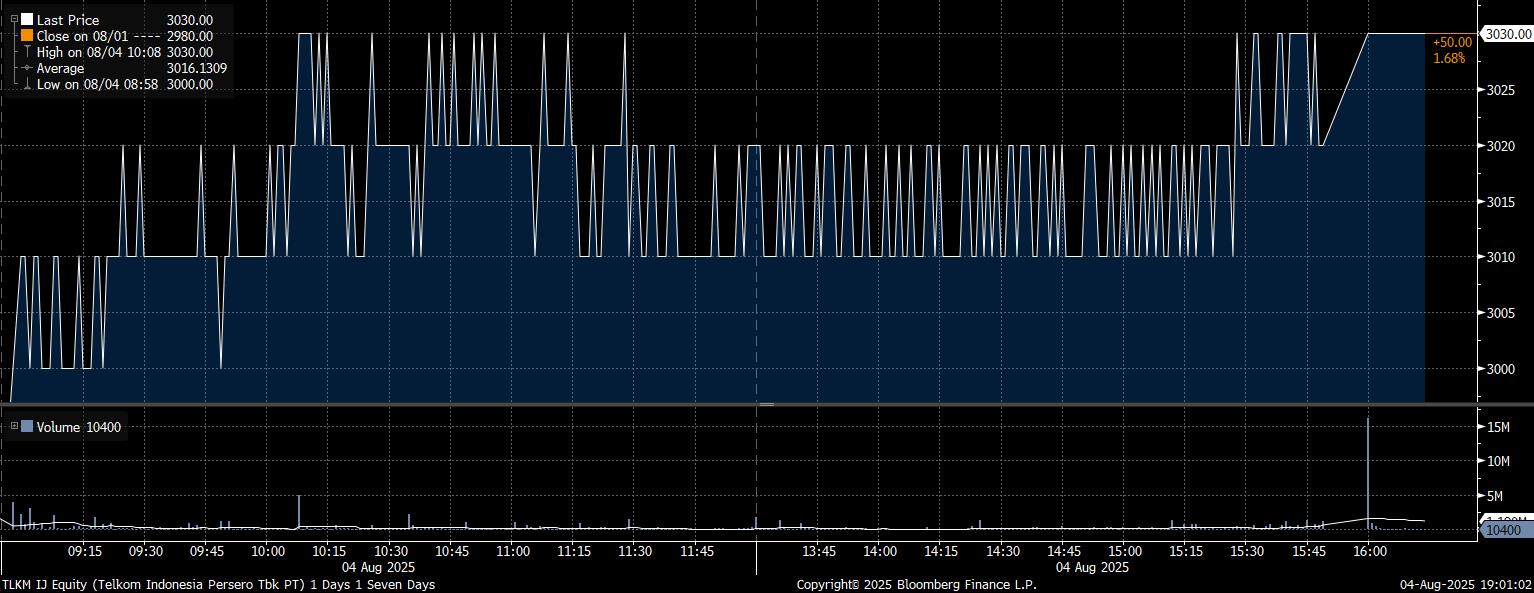
Task: Click the 10:00 time axis label
Action: coord(267,551)
